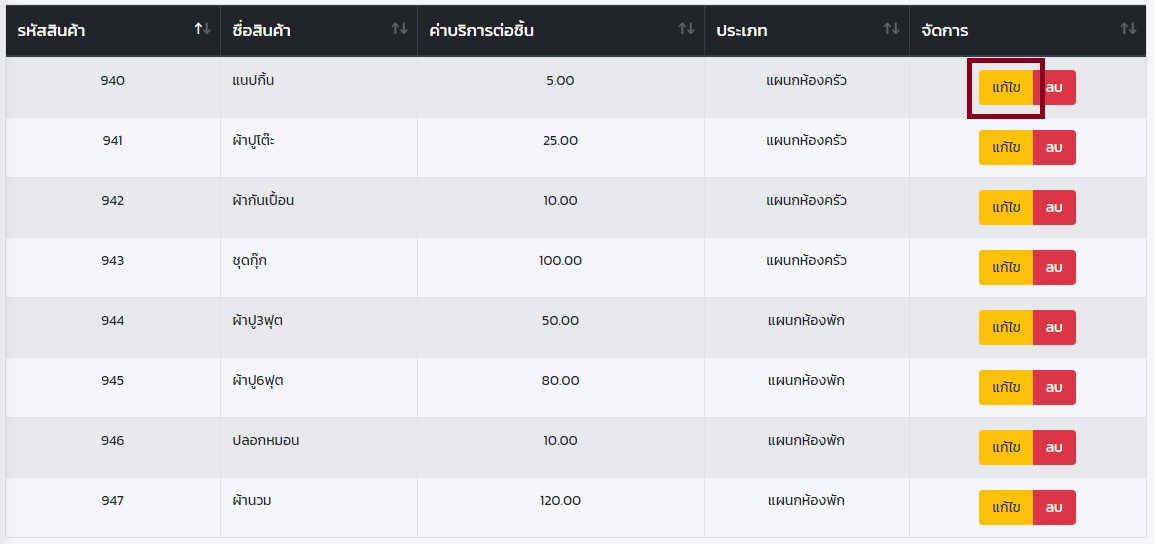Screen dimensions: 1154x544
Task: Delete product 947 ผ้านวม
Action: (1054, 508)
